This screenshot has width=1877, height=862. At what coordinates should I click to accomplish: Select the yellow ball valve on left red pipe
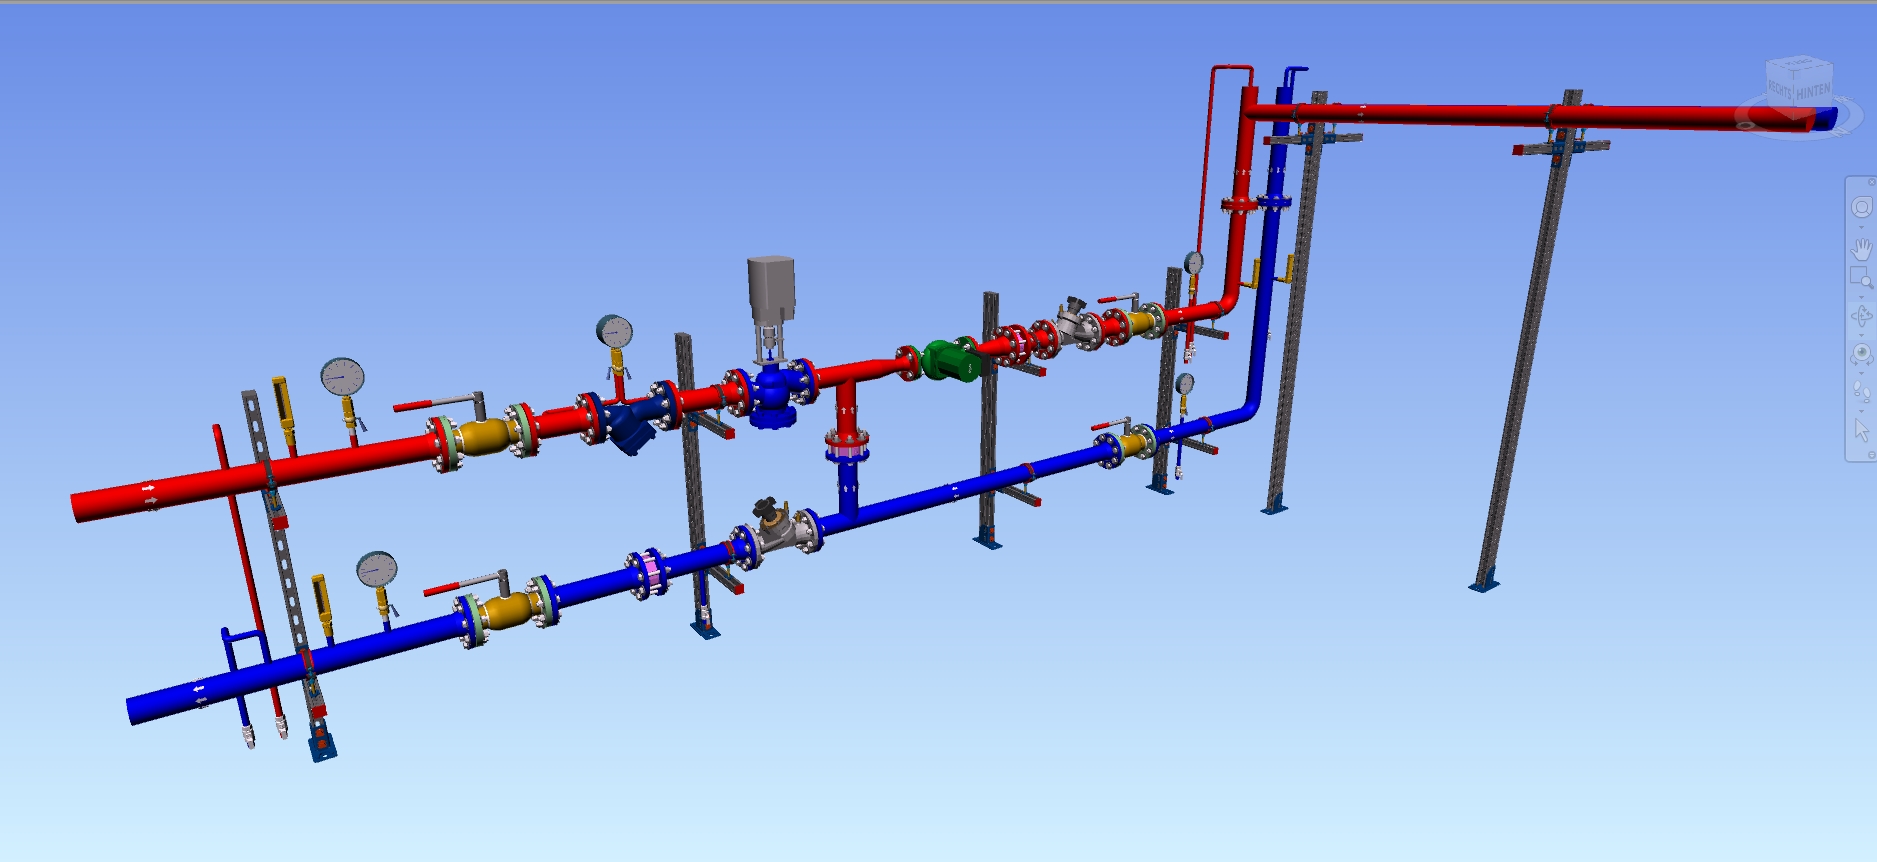[x=485, y=437]
